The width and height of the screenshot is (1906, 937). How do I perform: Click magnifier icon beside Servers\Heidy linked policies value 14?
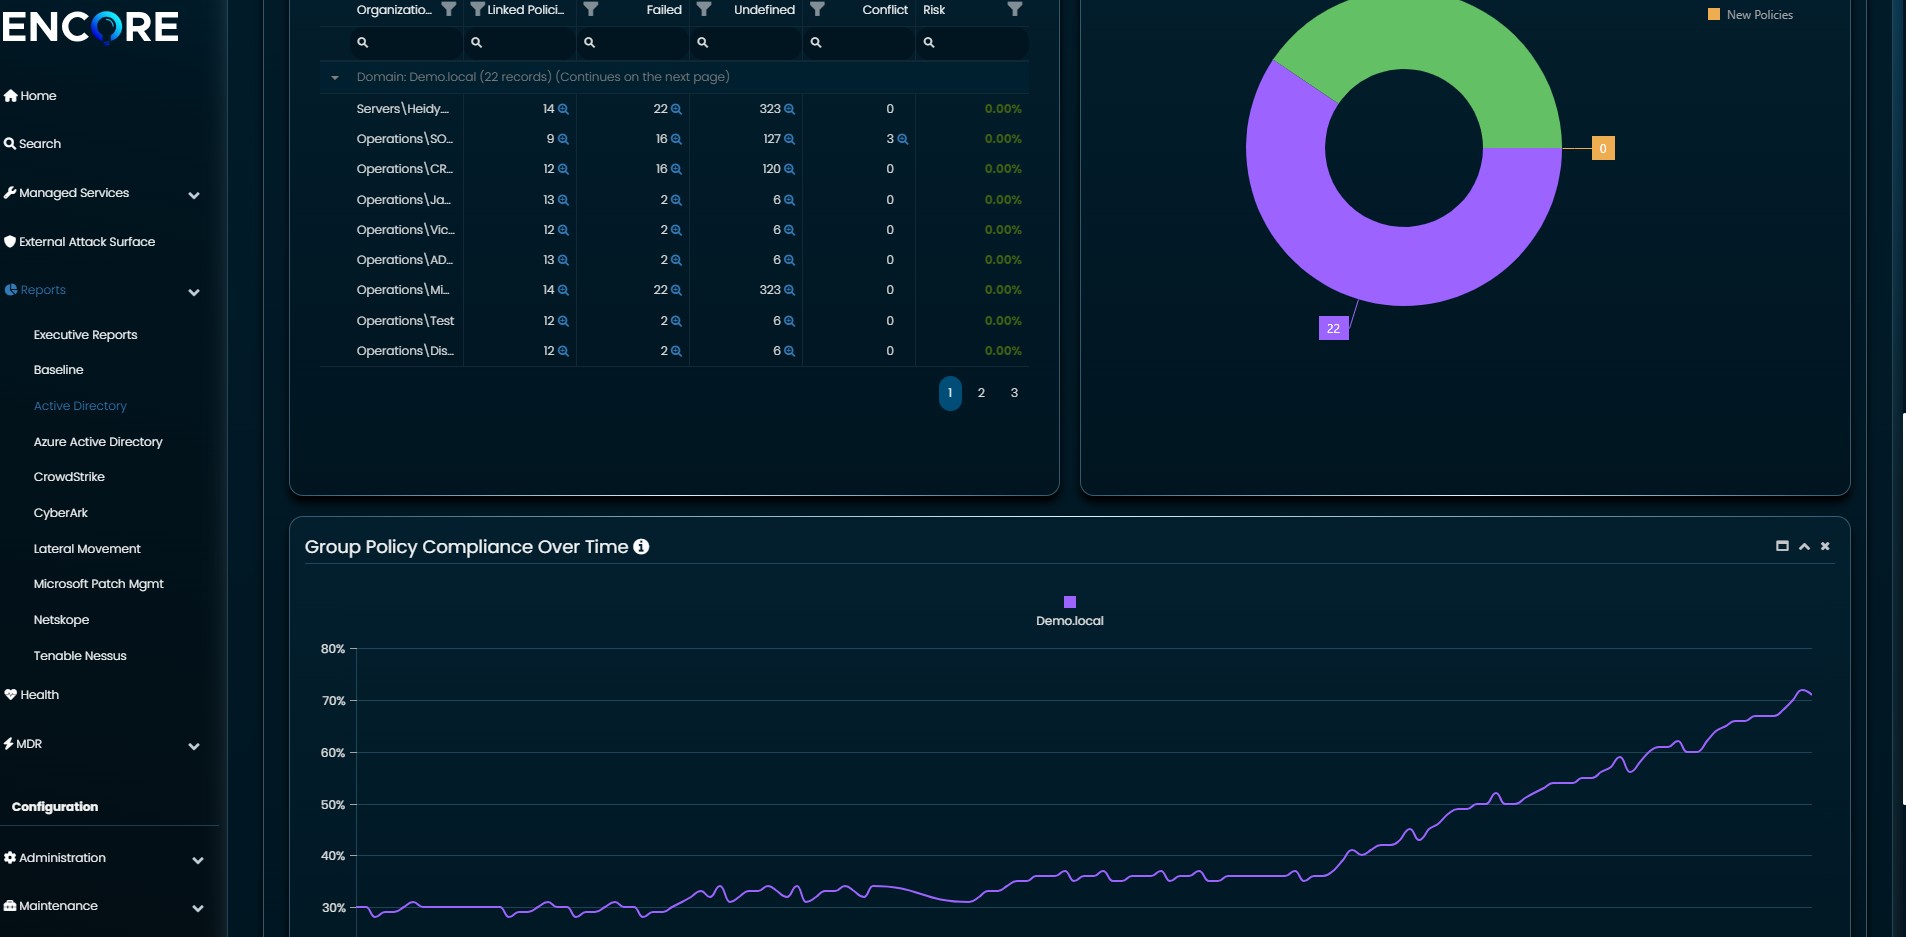[563, 109]
